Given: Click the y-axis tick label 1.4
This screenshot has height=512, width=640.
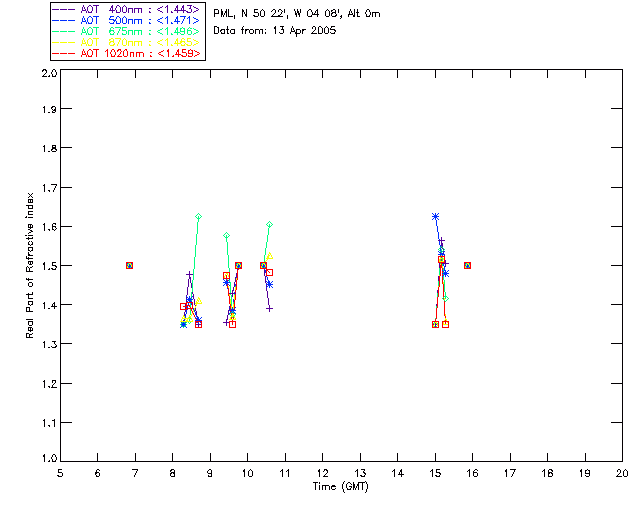Looking at the screenshot, I should (x=49, y=305).
